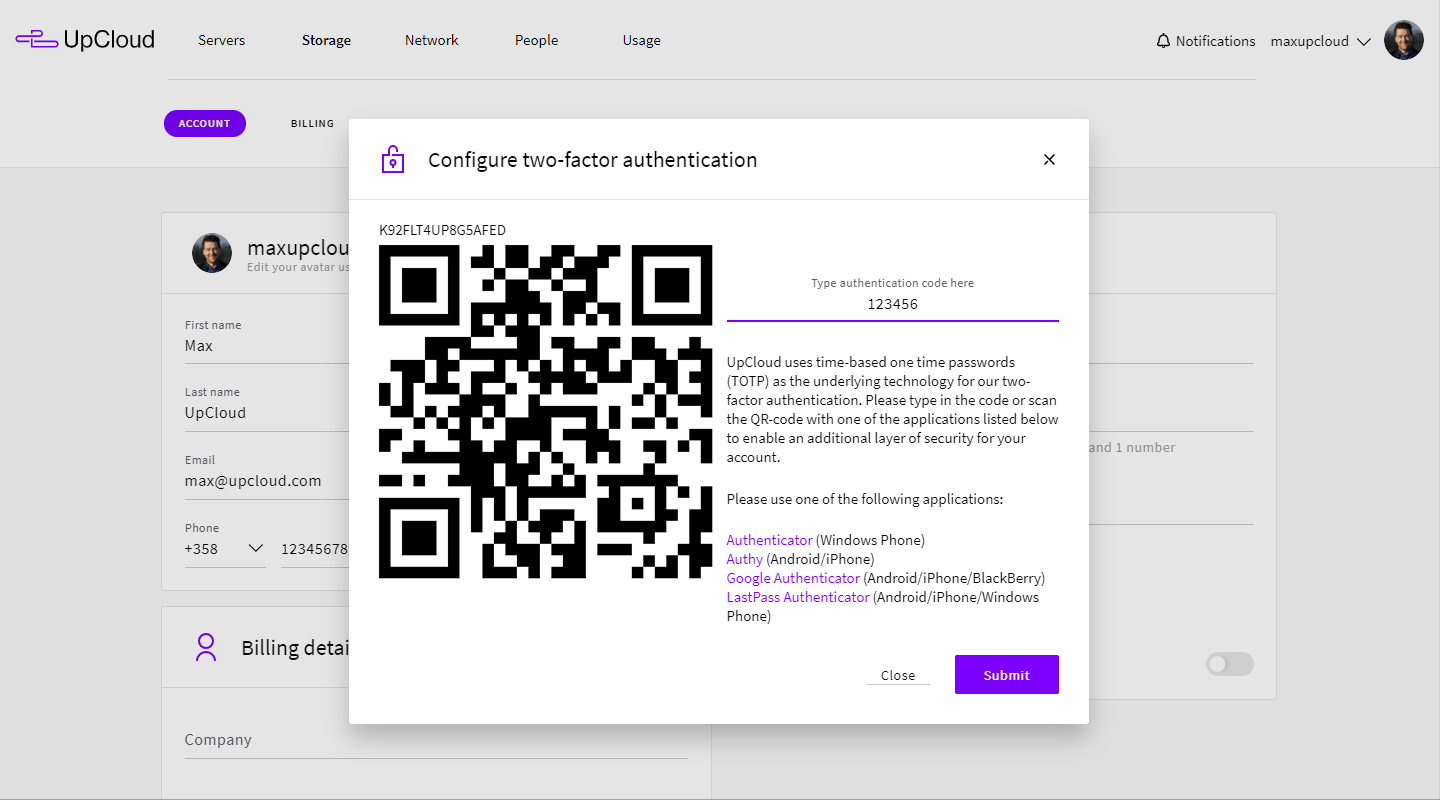Click the secret key K92FLT4UP8G5AFED text
Screen dimensions: 1440x800
(x=442, y=230)
